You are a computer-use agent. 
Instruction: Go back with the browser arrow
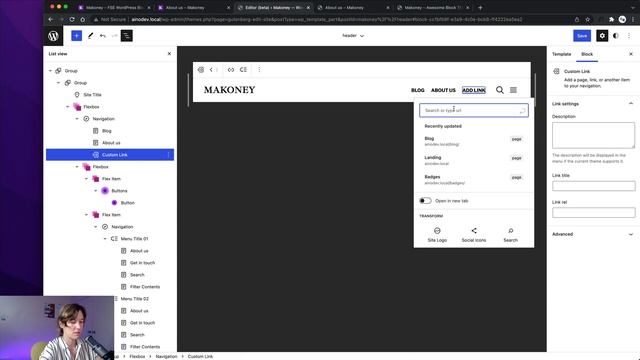pyautogui.click(x=51, y=19)
